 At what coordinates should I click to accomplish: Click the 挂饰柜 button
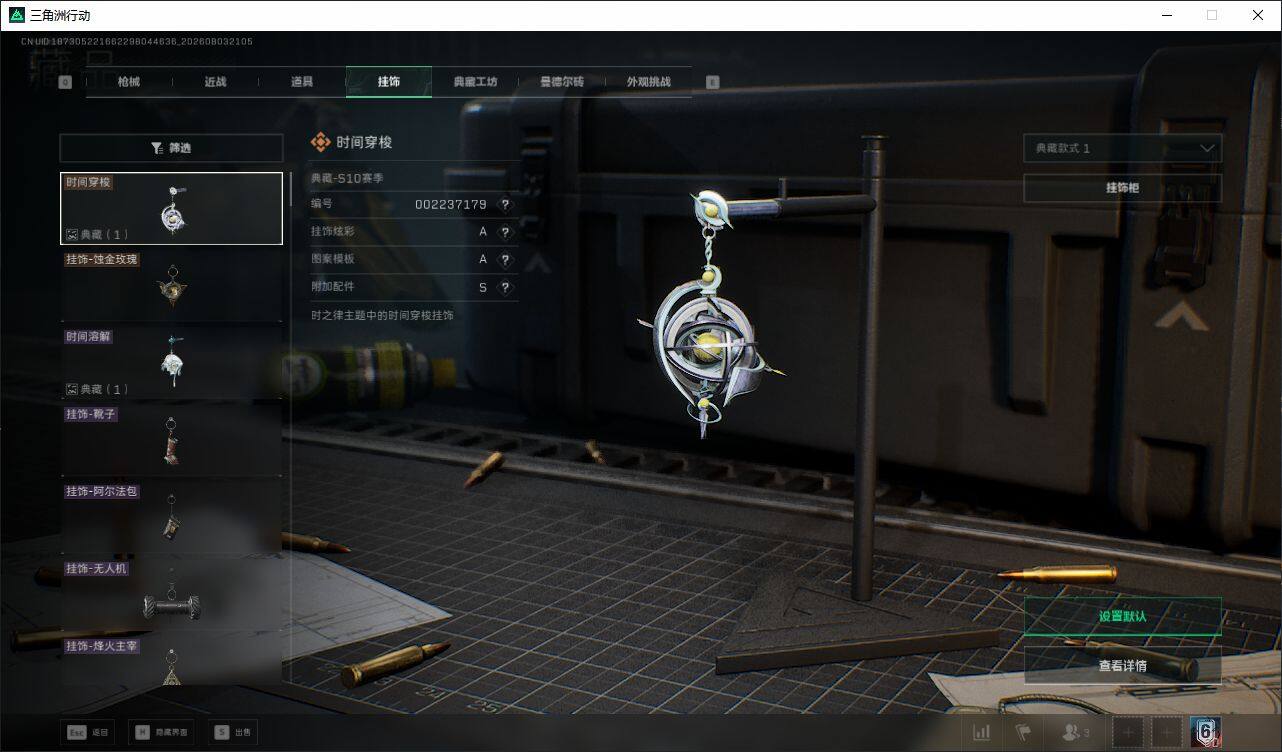[1122, 188]
